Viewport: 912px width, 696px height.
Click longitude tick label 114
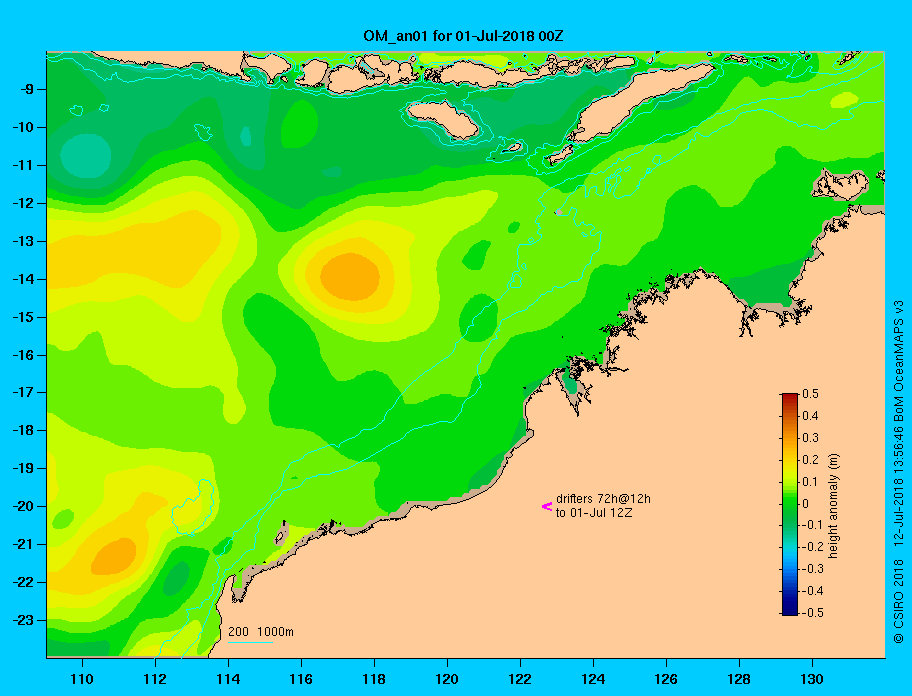pyautogui.click(x=228, y=679)
